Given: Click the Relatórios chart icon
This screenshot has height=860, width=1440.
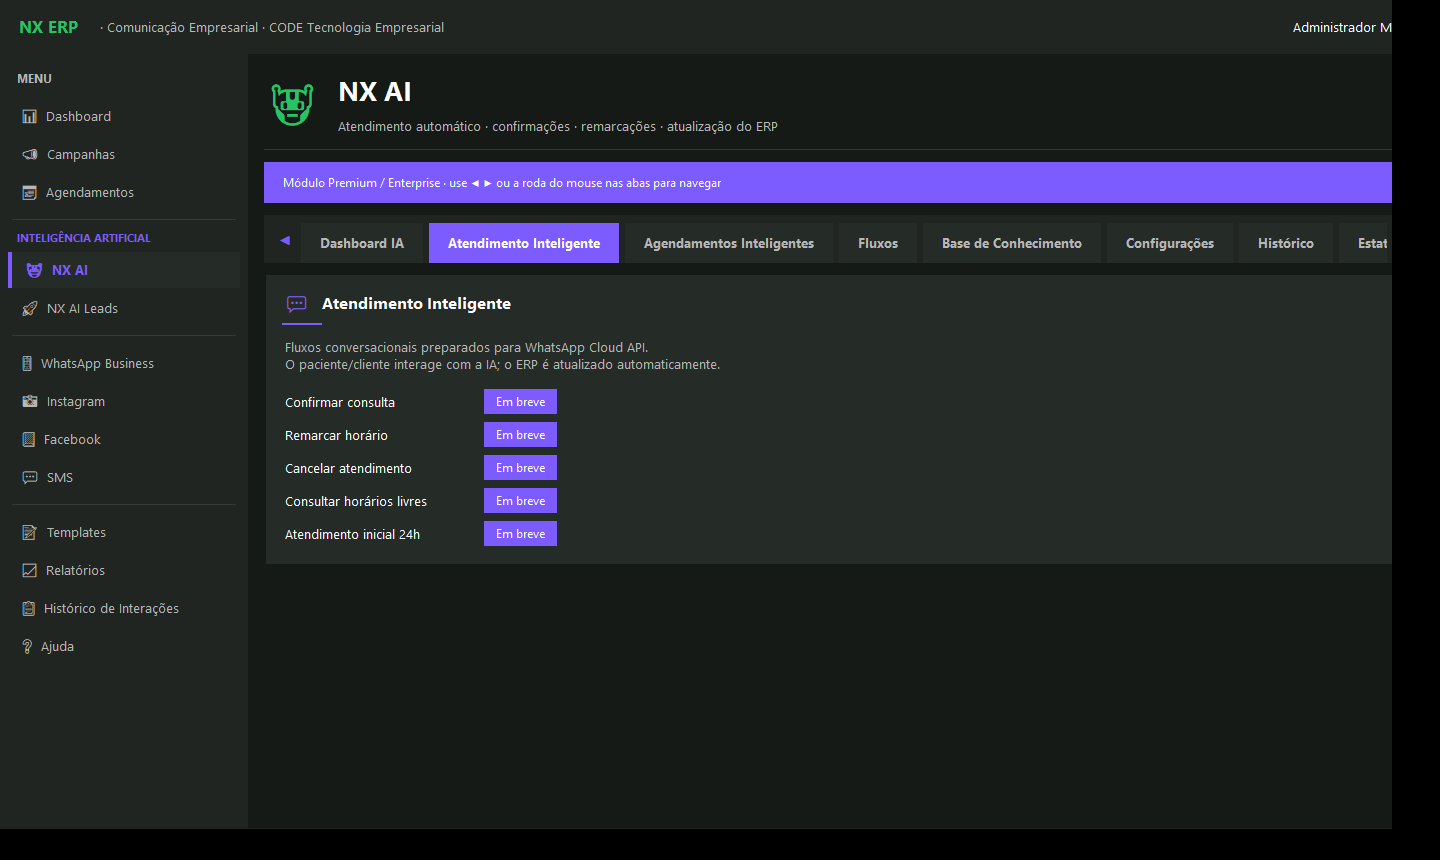Looking at the screenshot, I should coord(29,571).
